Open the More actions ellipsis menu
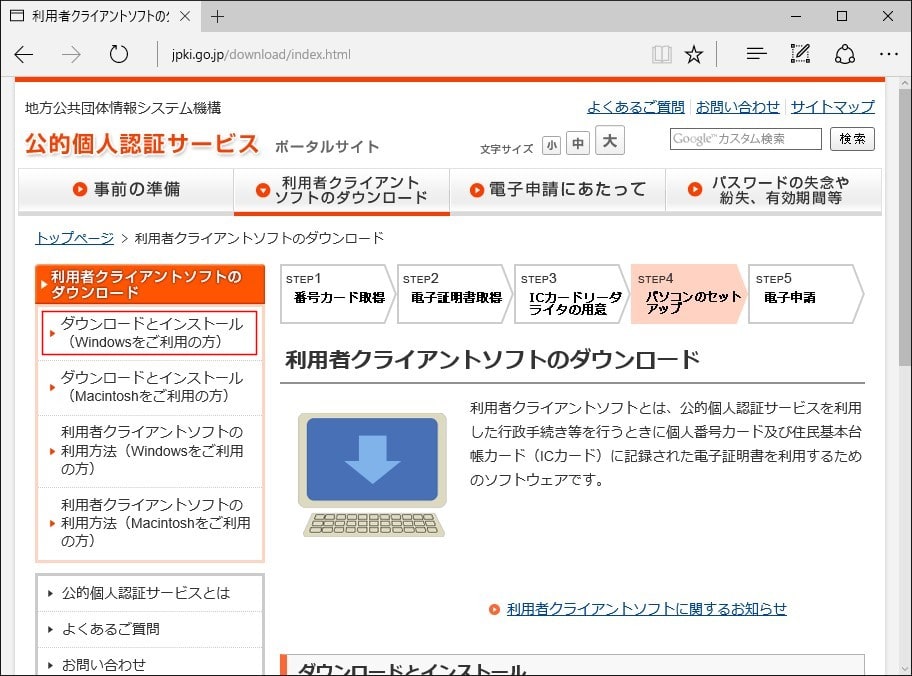This screenshot has height=676, width=912. point(888,54)
